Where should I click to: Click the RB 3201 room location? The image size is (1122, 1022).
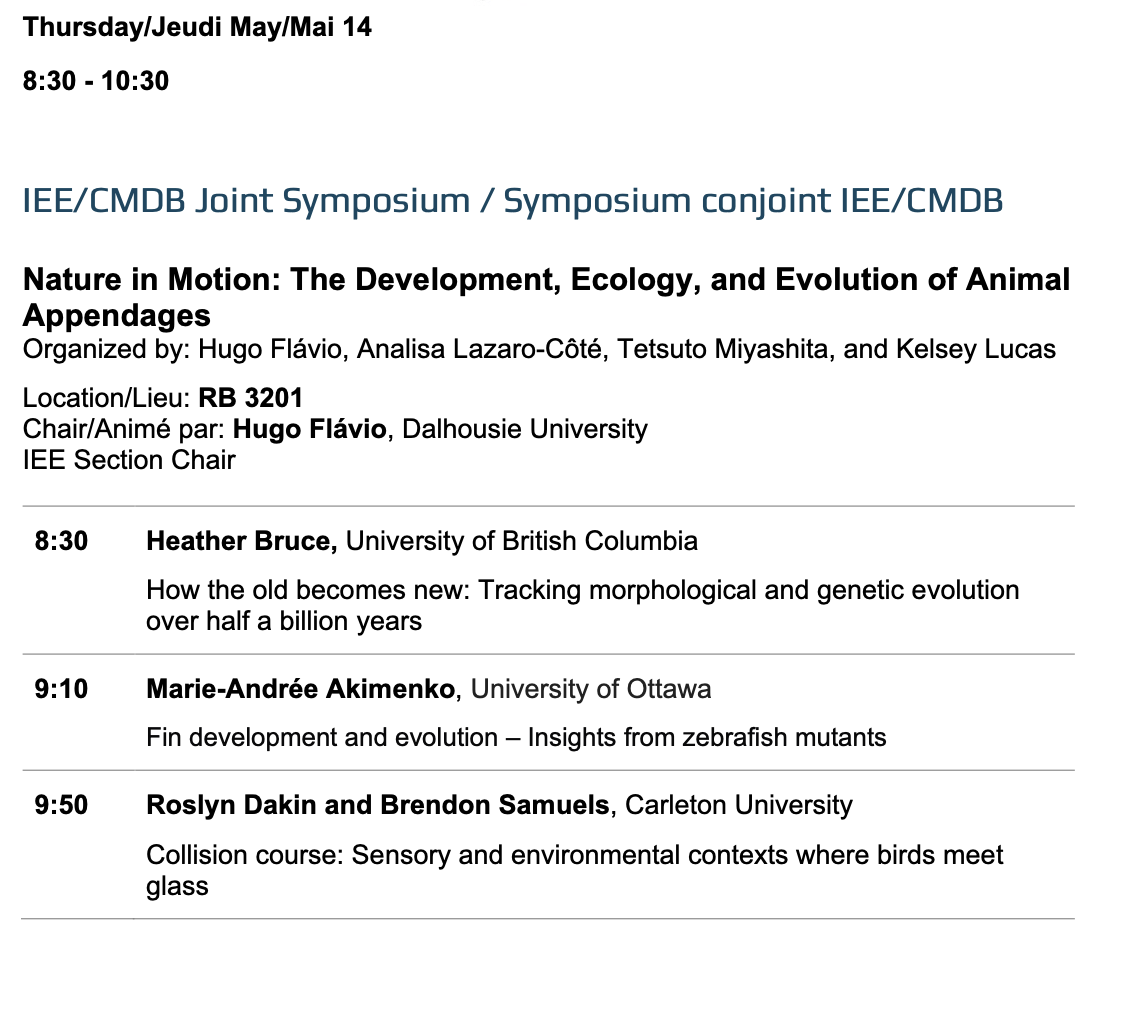click(250, 398)
